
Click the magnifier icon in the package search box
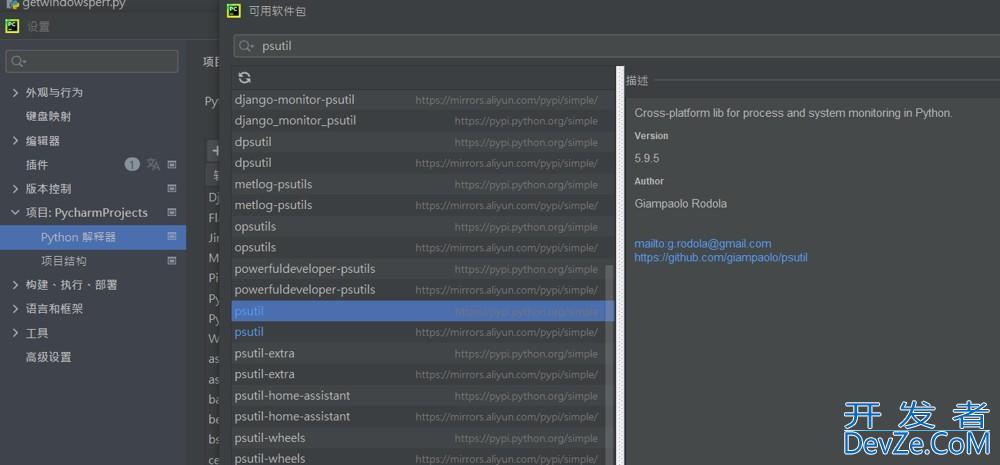click(247, 47)
